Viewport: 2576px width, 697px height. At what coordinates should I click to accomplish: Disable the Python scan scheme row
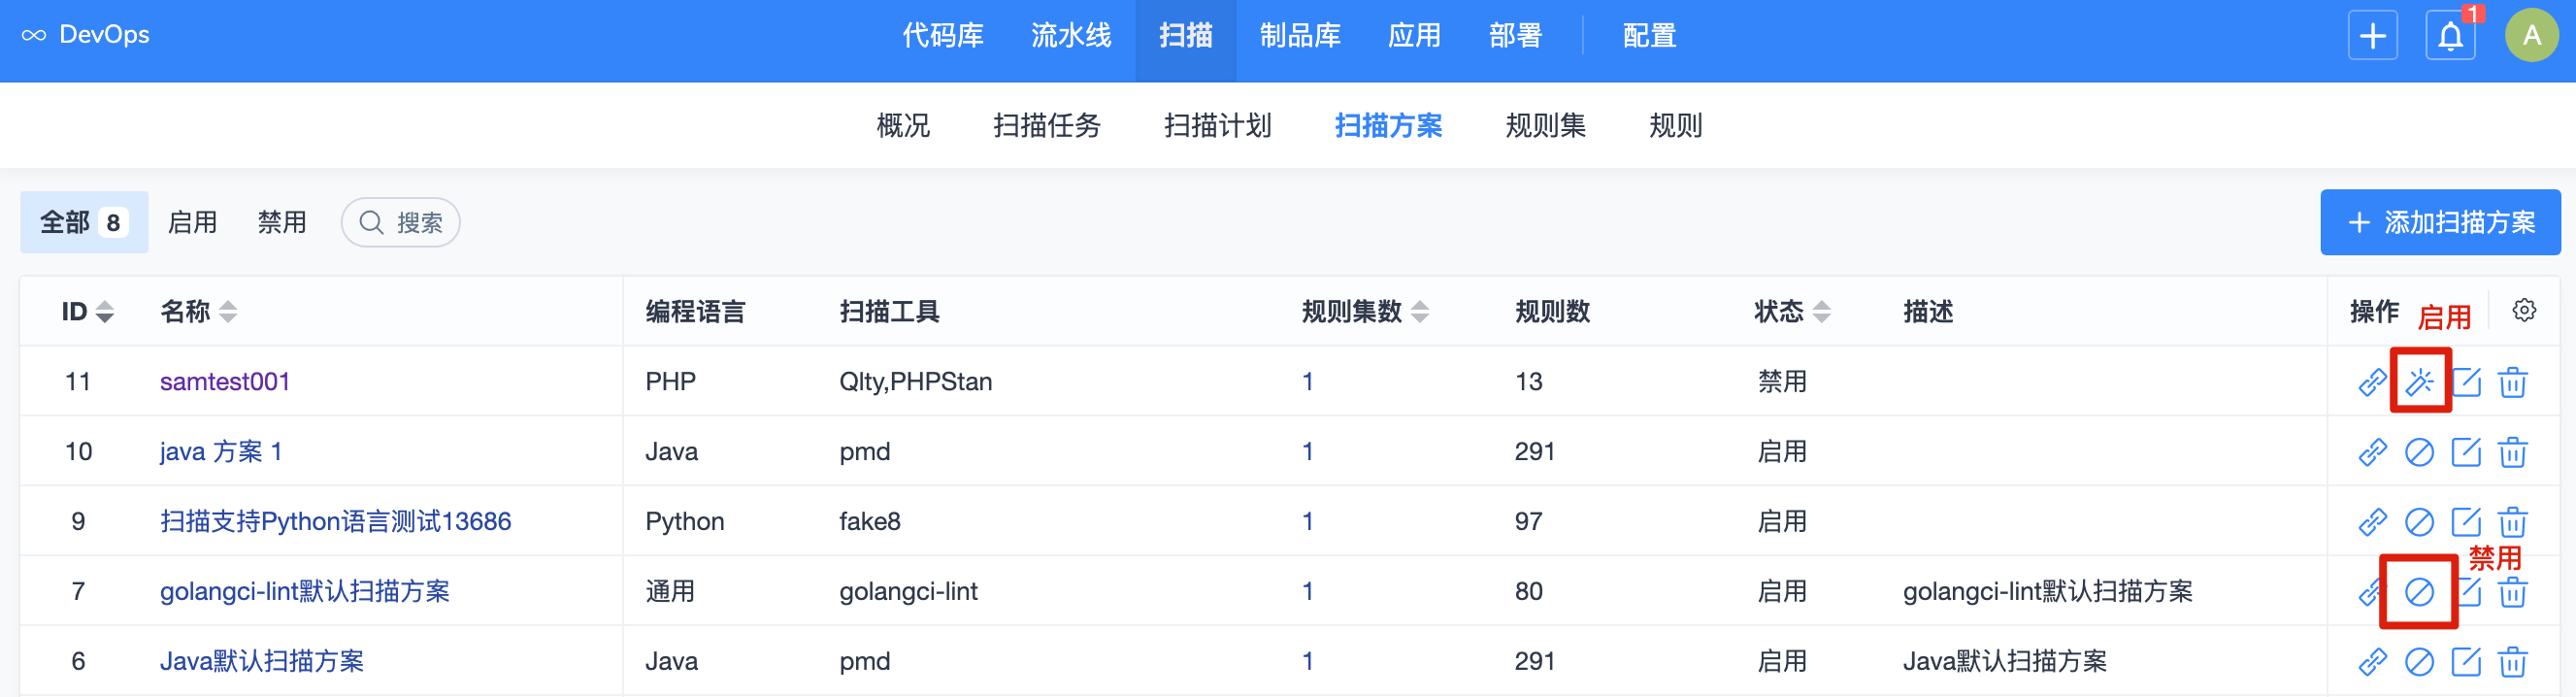2418,522
